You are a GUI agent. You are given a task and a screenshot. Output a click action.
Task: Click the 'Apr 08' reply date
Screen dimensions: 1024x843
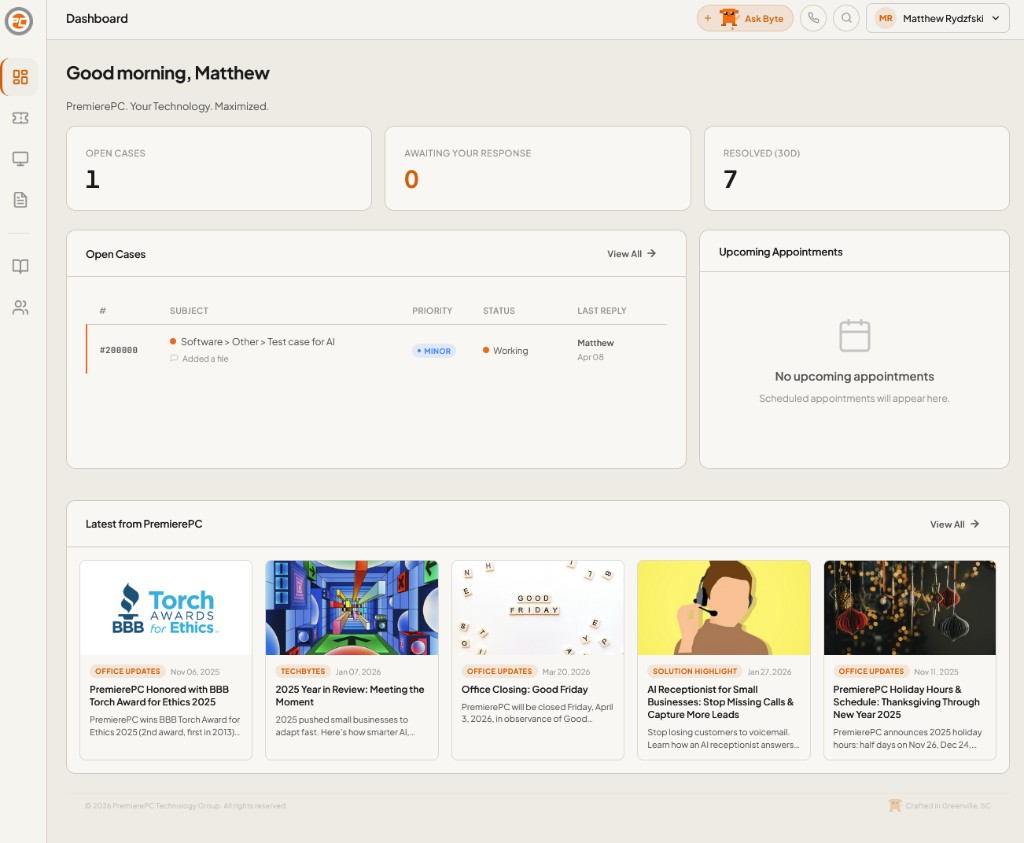tap(590, 357)
